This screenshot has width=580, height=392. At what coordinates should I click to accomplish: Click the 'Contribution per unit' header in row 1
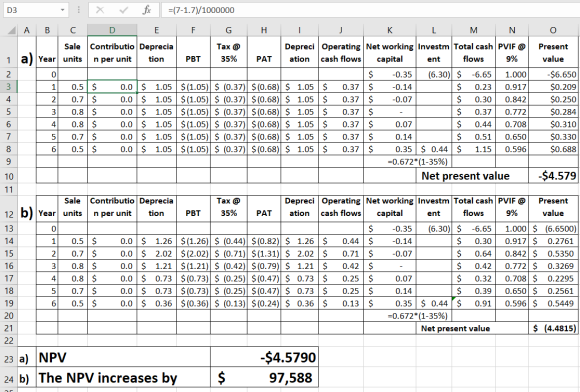pyautogui.click(x=112, y=53)
